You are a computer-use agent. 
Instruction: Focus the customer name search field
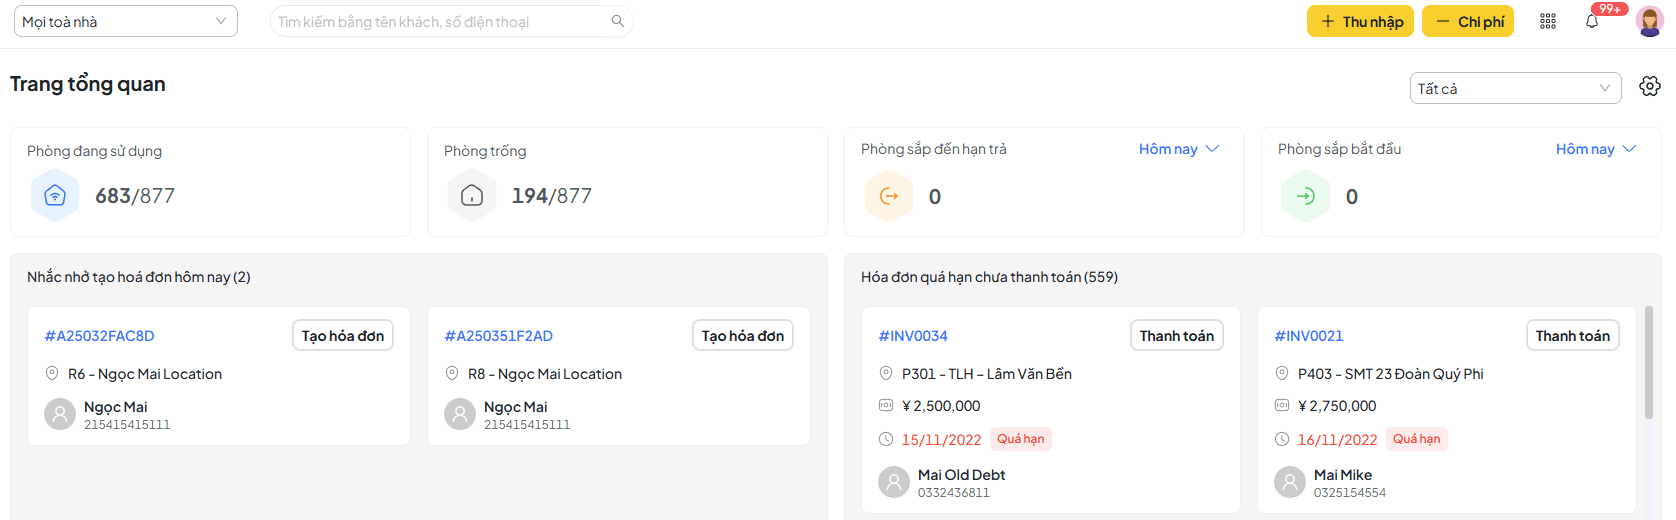[440, 21]
